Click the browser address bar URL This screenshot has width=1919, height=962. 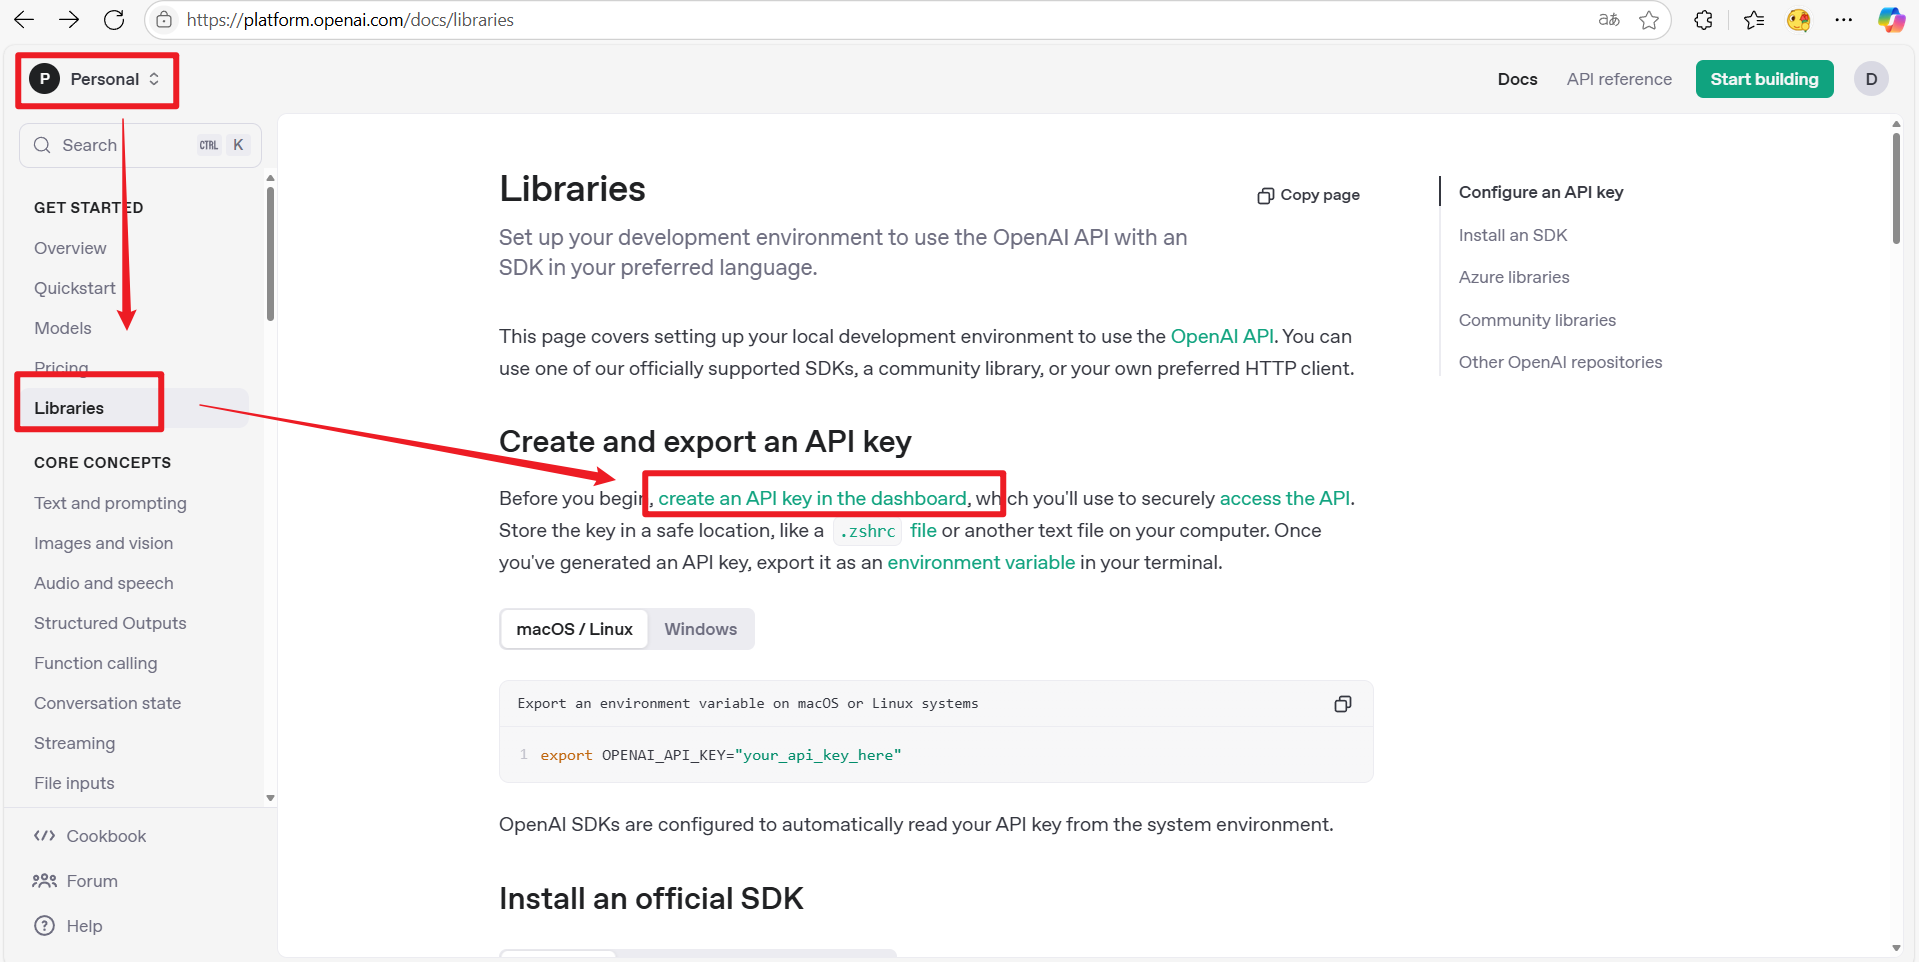(350, 20)
